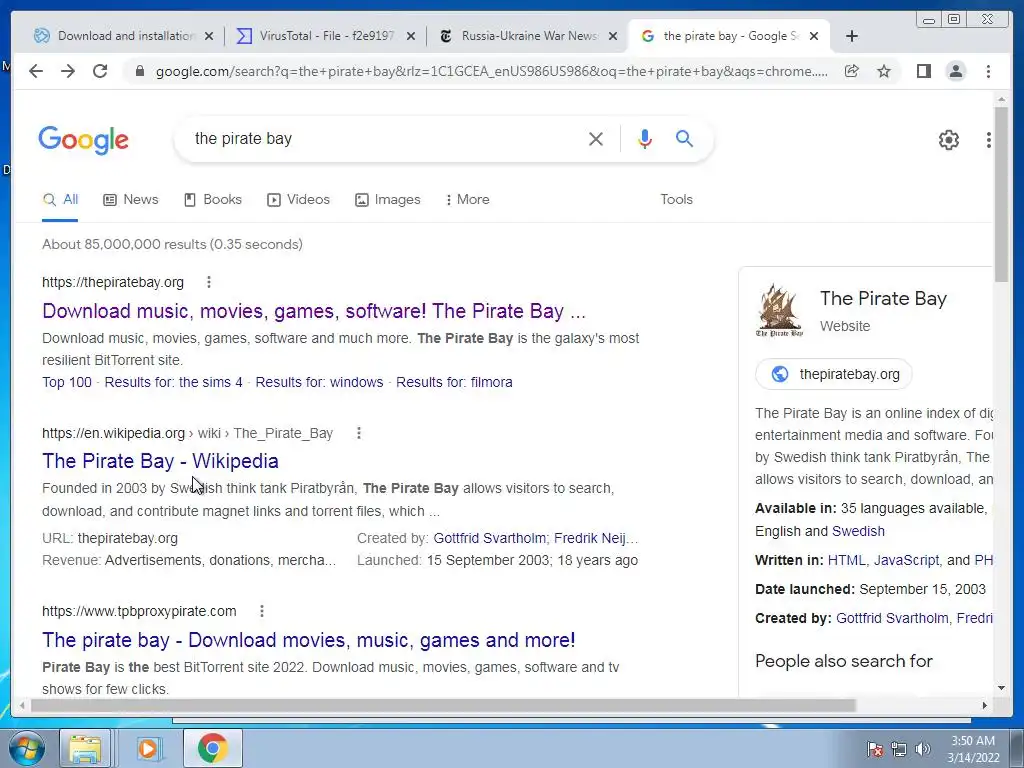Share this page from the address bar
1024x768 pixels.
click(x=852, y=71)
